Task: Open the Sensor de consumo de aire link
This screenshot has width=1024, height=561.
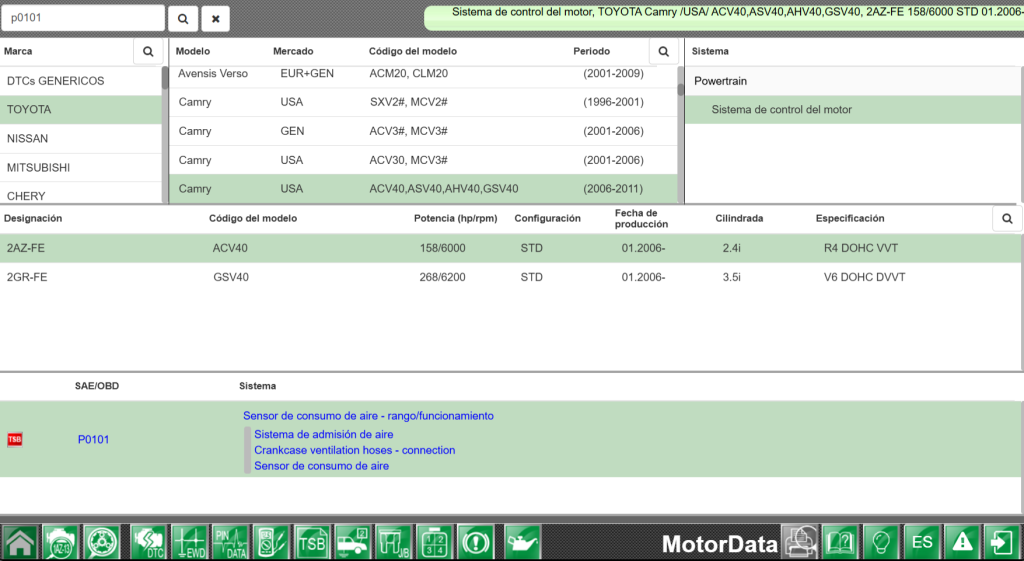Action: point(321,466)
